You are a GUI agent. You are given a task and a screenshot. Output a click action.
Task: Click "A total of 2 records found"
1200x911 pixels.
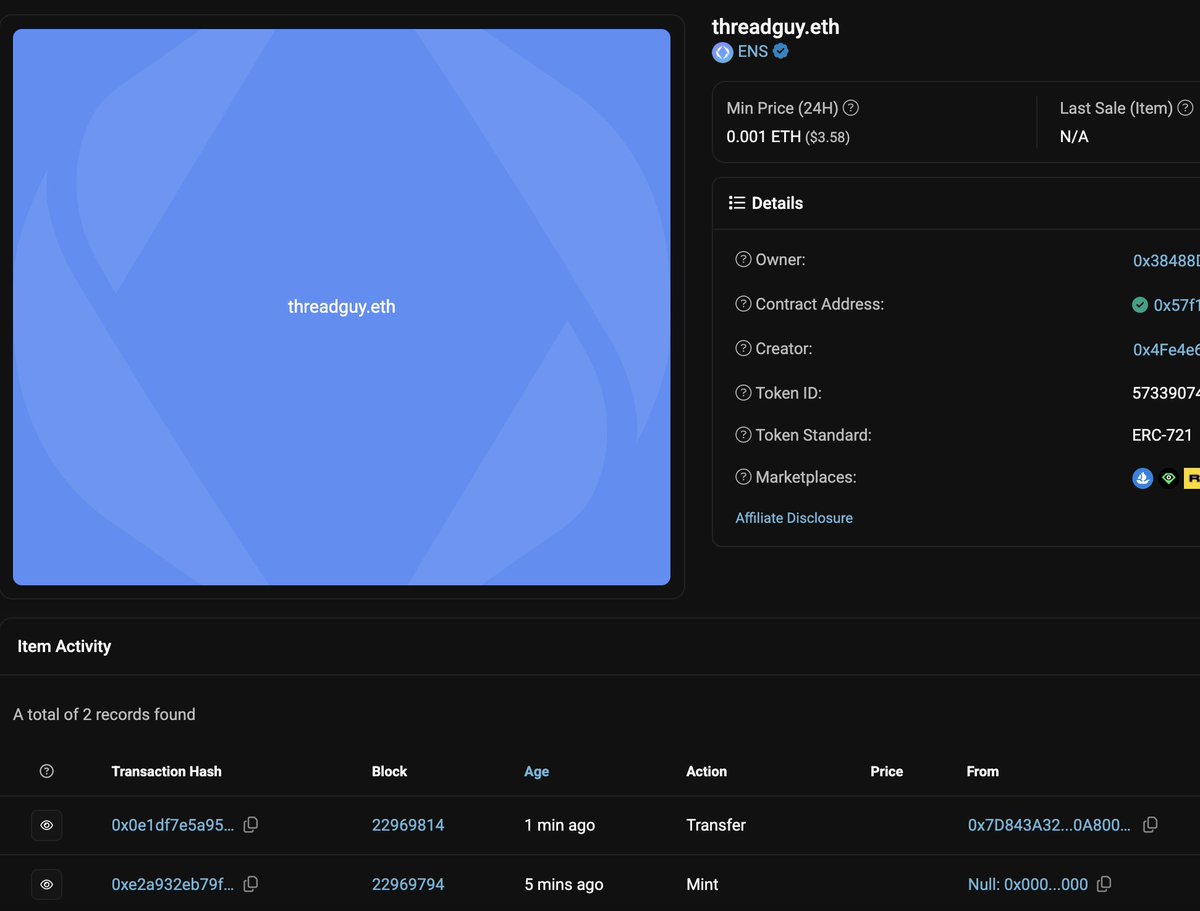pos(104,714)
